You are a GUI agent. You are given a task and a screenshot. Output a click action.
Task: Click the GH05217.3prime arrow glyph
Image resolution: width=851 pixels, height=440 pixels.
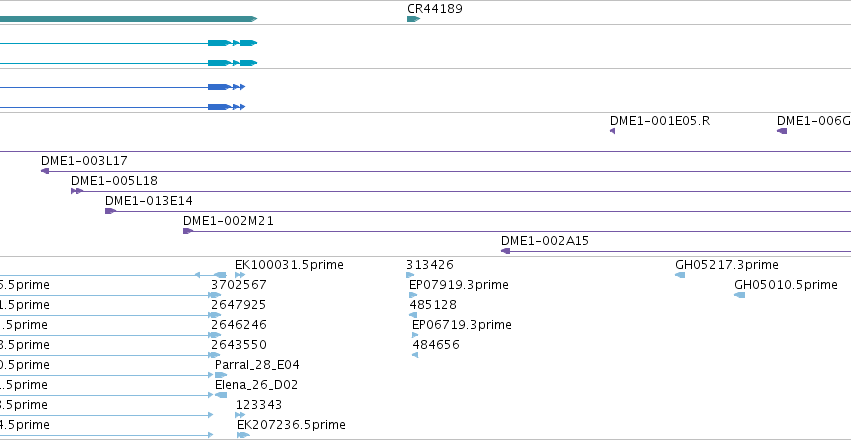[680, 275]
